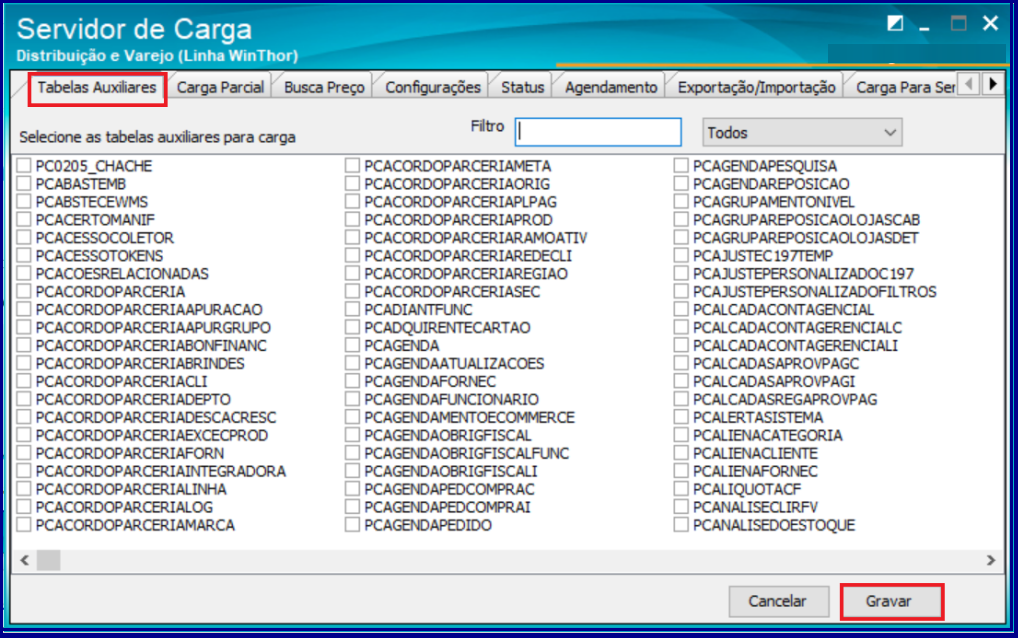1018x638 pixels.
Task: Tick the PCACERTOMANIF checkbox
Action: pyautogui.click(x=24, y=219)
